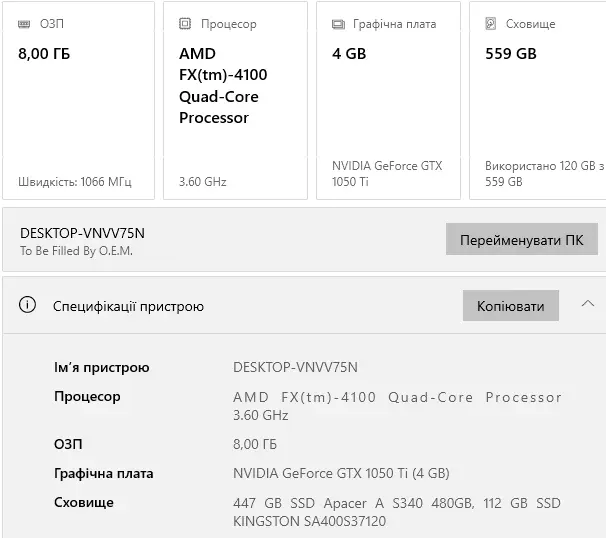Click the Apacer and KINGSTON SSD storage value
This screenshot has width=606, height=538.
pyautogui.click(x=396, y=512)
